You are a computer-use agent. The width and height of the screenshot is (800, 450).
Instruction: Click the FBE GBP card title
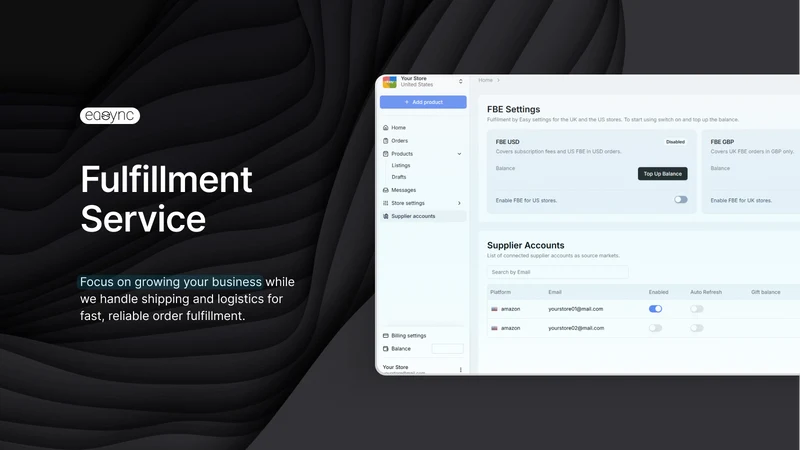pyautogui.click(x=722, y=142)
